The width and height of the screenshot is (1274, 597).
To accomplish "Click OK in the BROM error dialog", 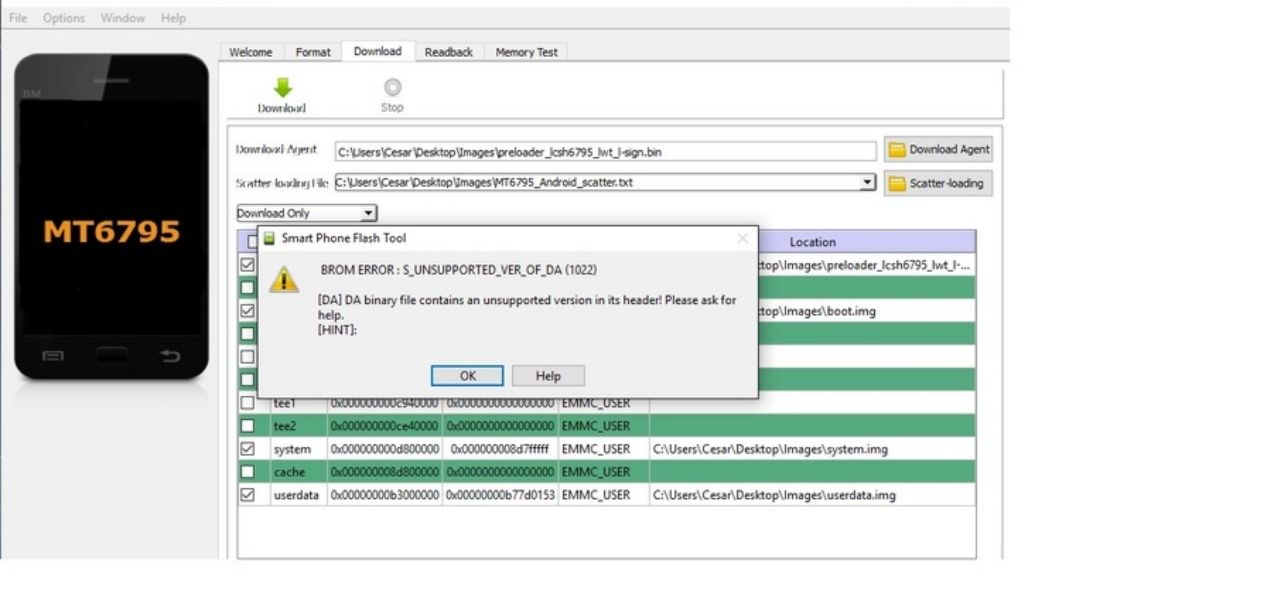I will pyautogui.click(x=467, y=376).
